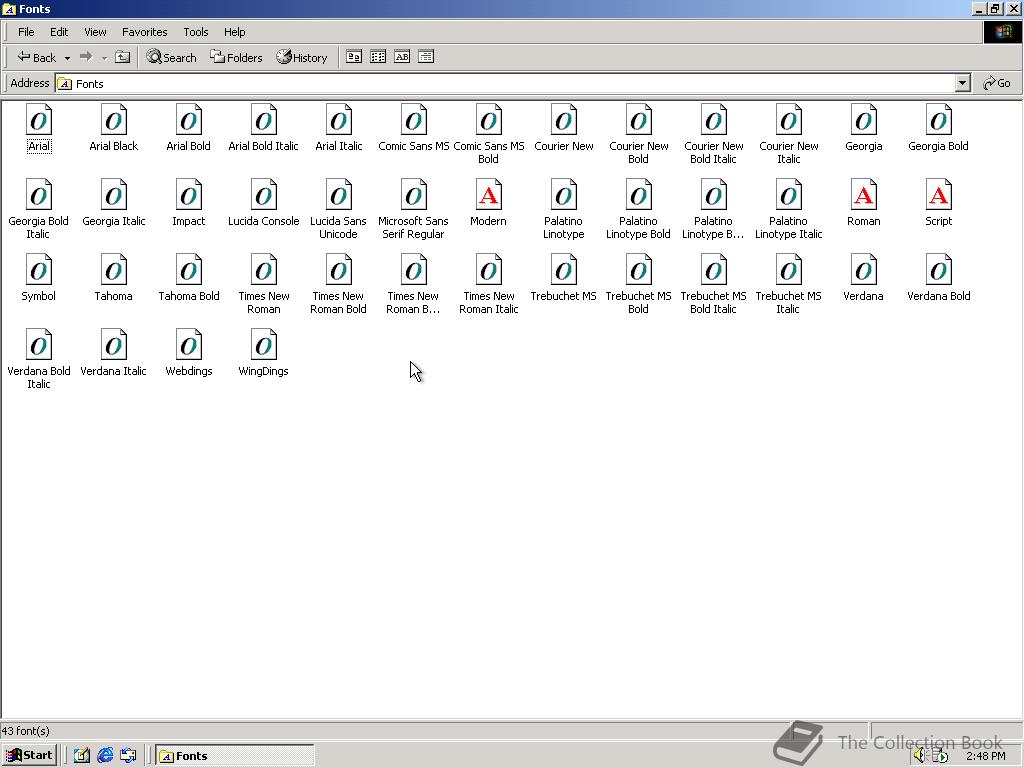Screen dimensions: 1024x768
Task: List fonts by similarity view
Action: click(402, 57)
